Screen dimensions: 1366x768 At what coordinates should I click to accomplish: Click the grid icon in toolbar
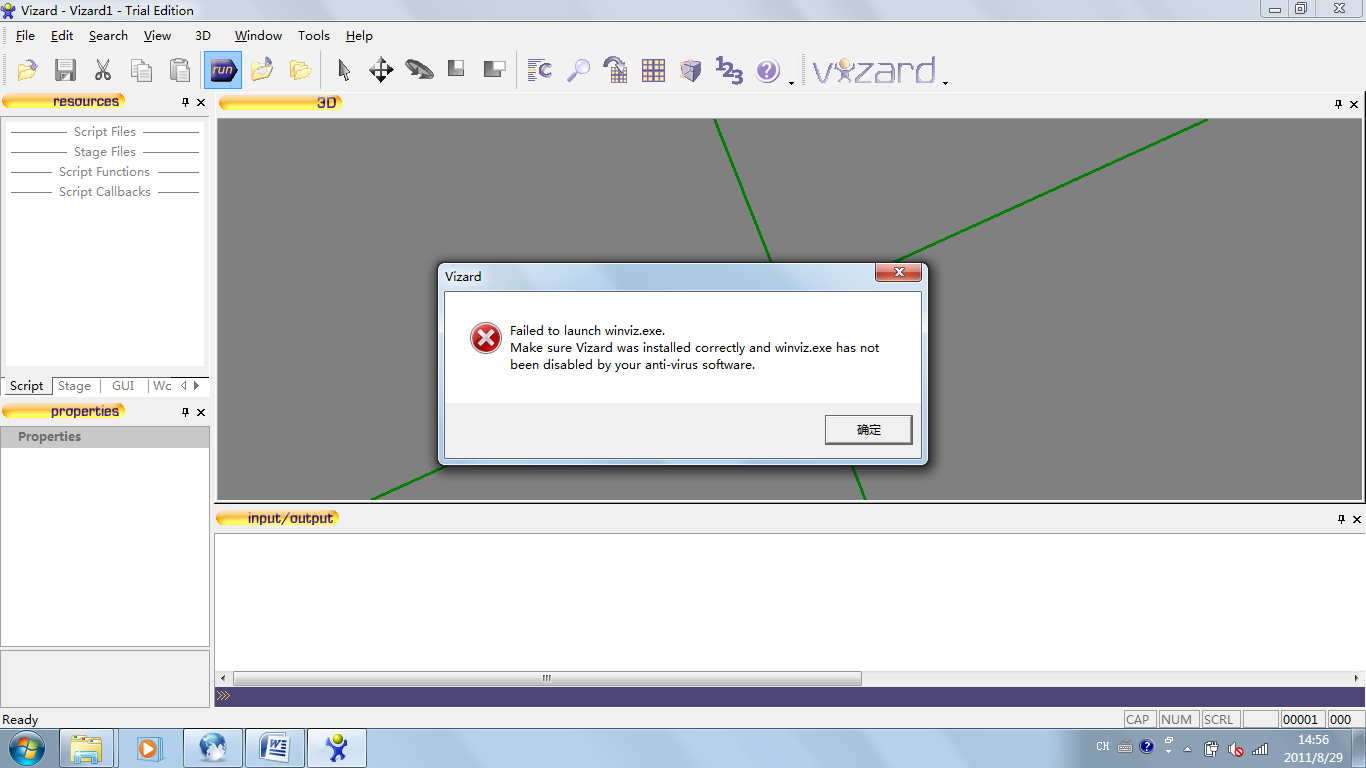[653, 70]
